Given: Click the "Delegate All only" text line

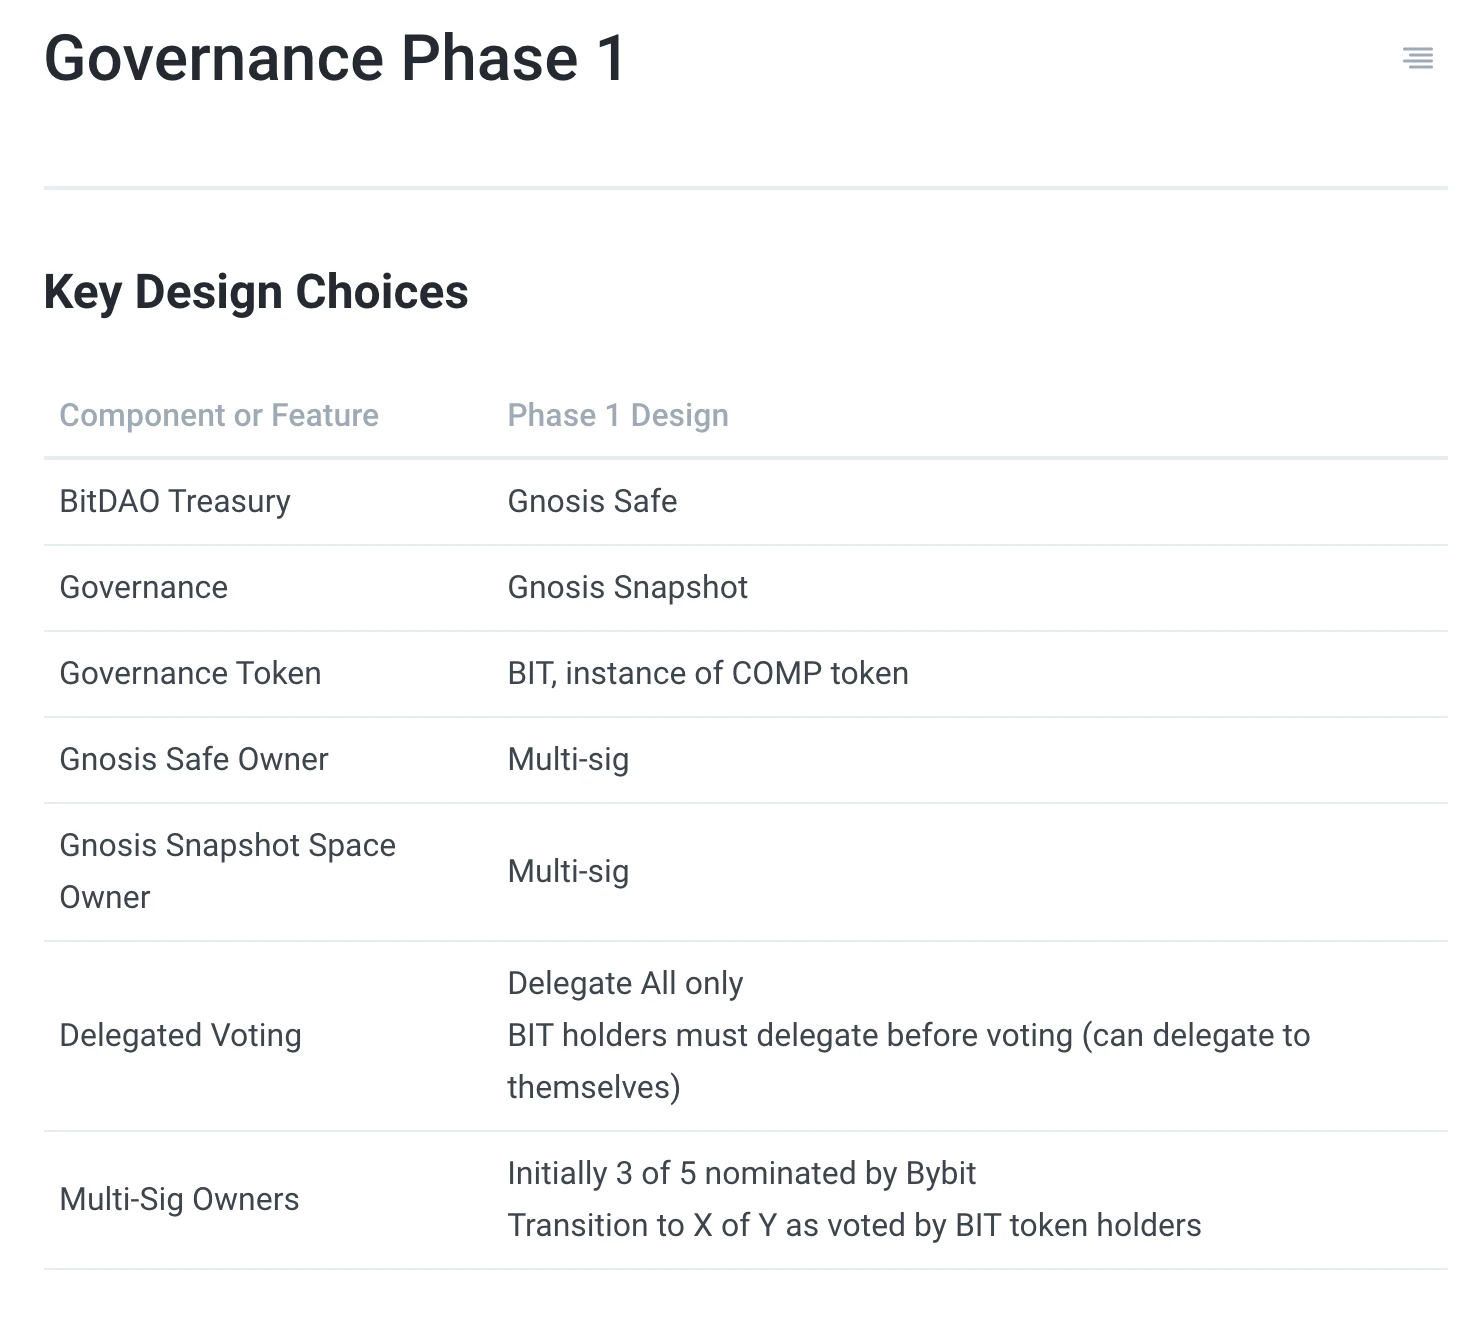Looking at the screenshot, I should tap(625, 983).
